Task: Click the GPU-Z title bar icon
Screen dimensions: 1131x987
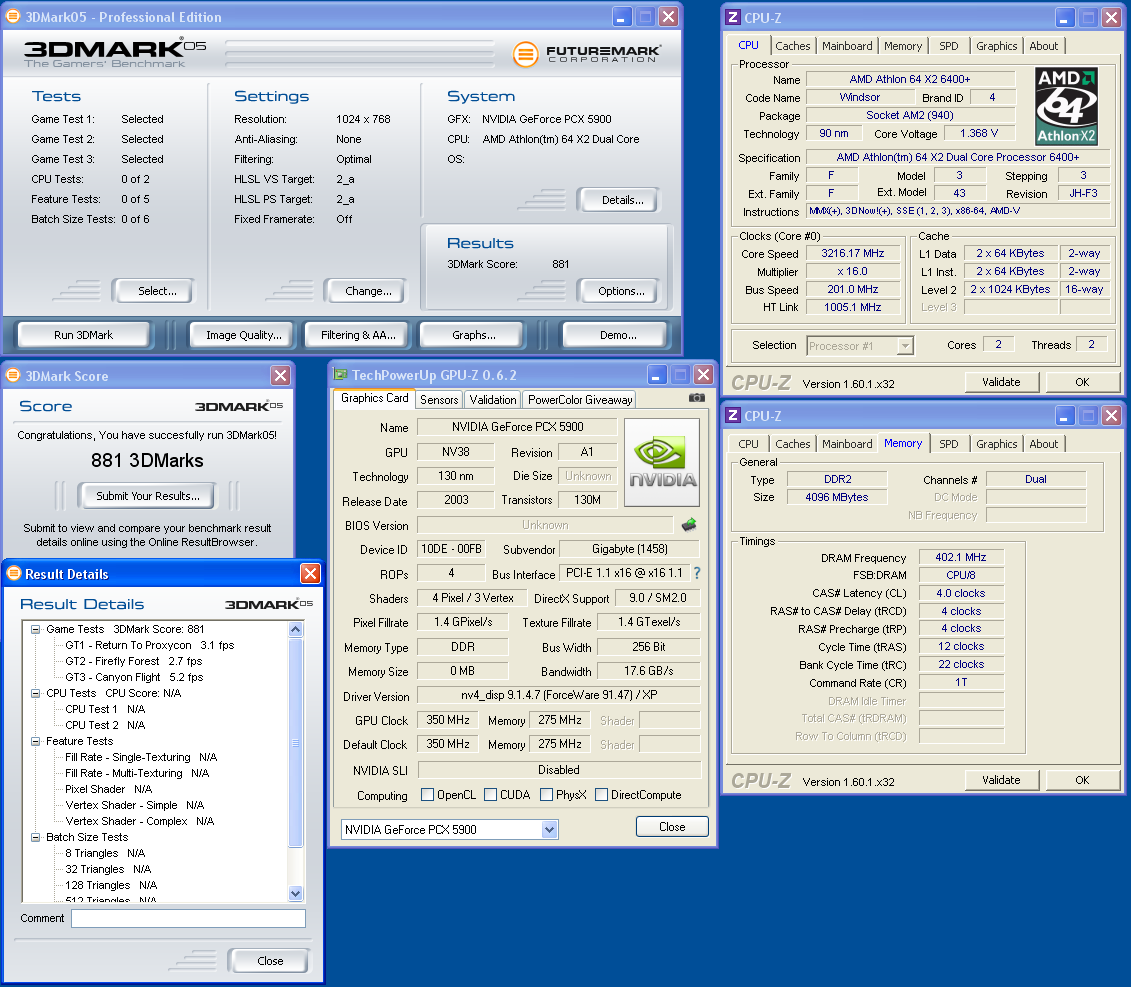Action: [341, 375]
